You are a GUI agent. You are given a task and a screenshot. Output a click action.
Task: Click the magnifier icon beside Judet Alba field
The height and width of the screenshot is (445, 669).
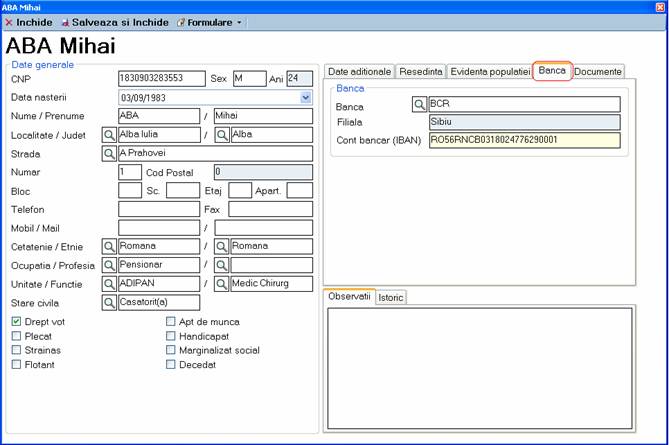[221, 135]
